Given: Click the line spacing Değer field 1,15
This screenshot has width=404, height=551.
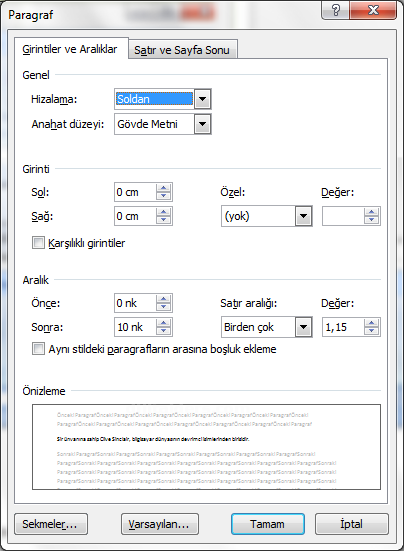Looking at the screenshot, I should pyautogui.click(x=343, y=327).
